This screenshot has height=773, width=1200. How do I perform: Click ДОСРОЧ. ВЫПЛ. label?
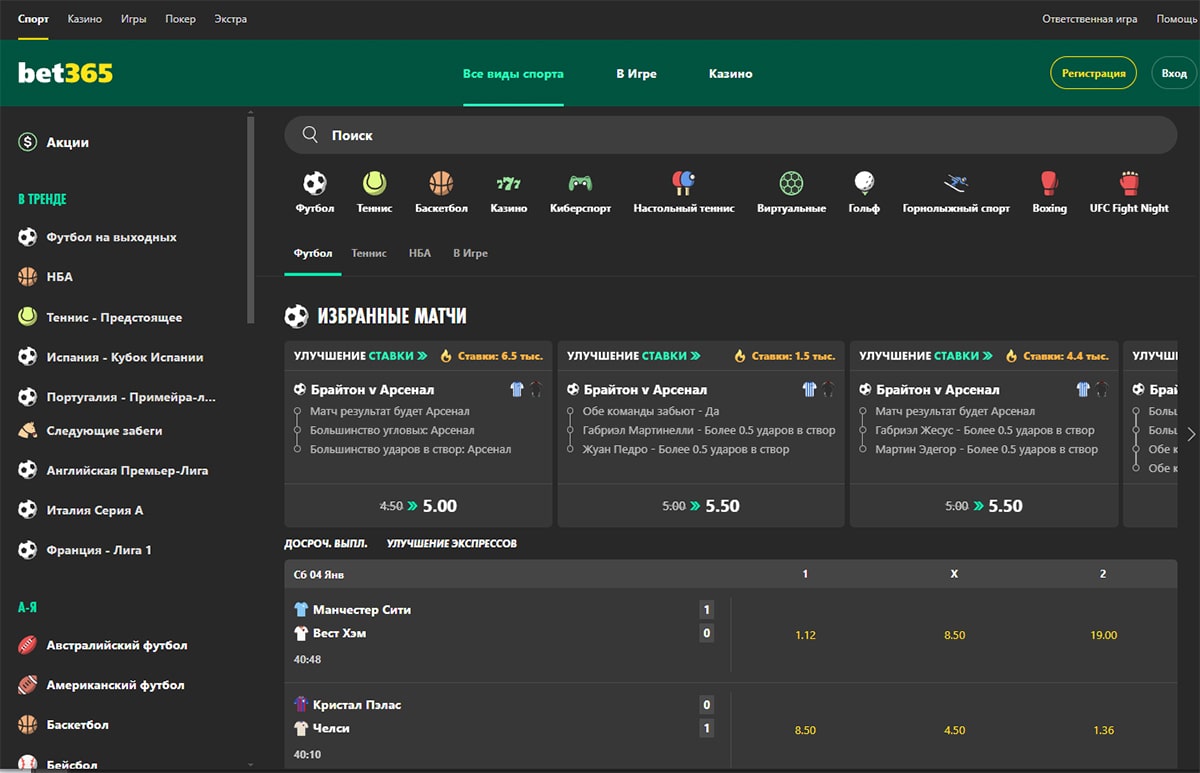(326, 544)
